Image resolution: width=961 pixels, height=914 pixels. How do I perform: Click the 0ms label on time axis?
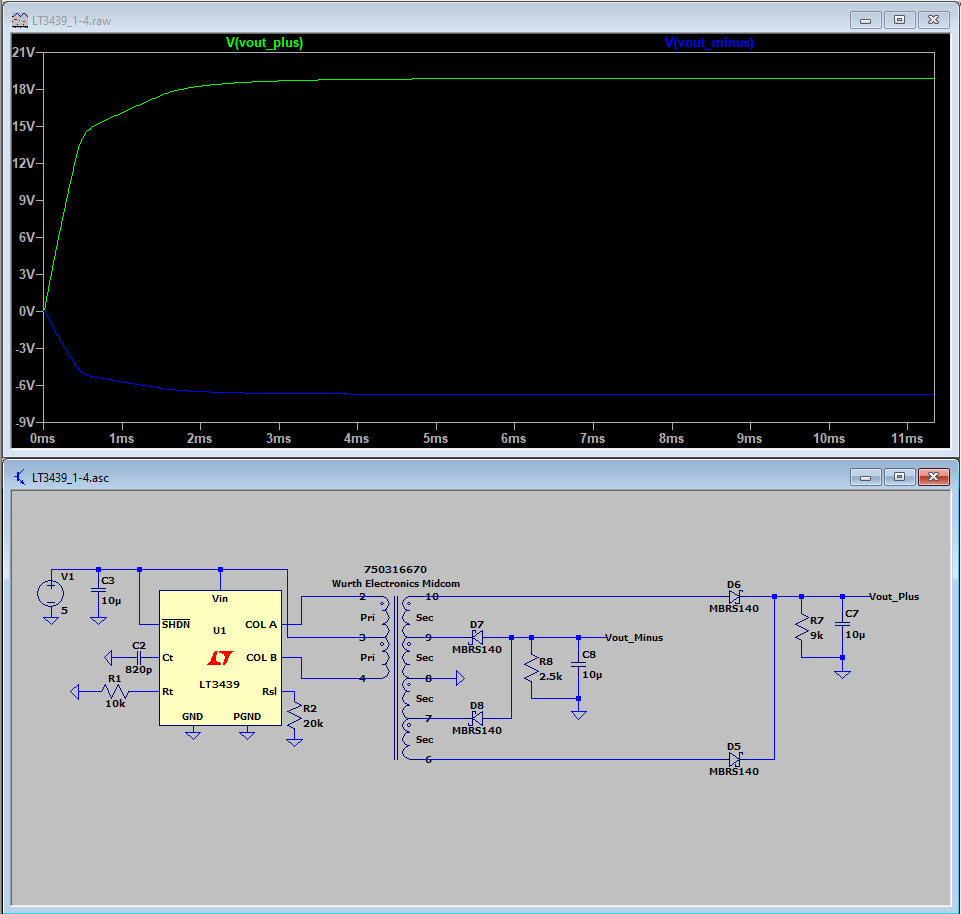tap(43, 438)
